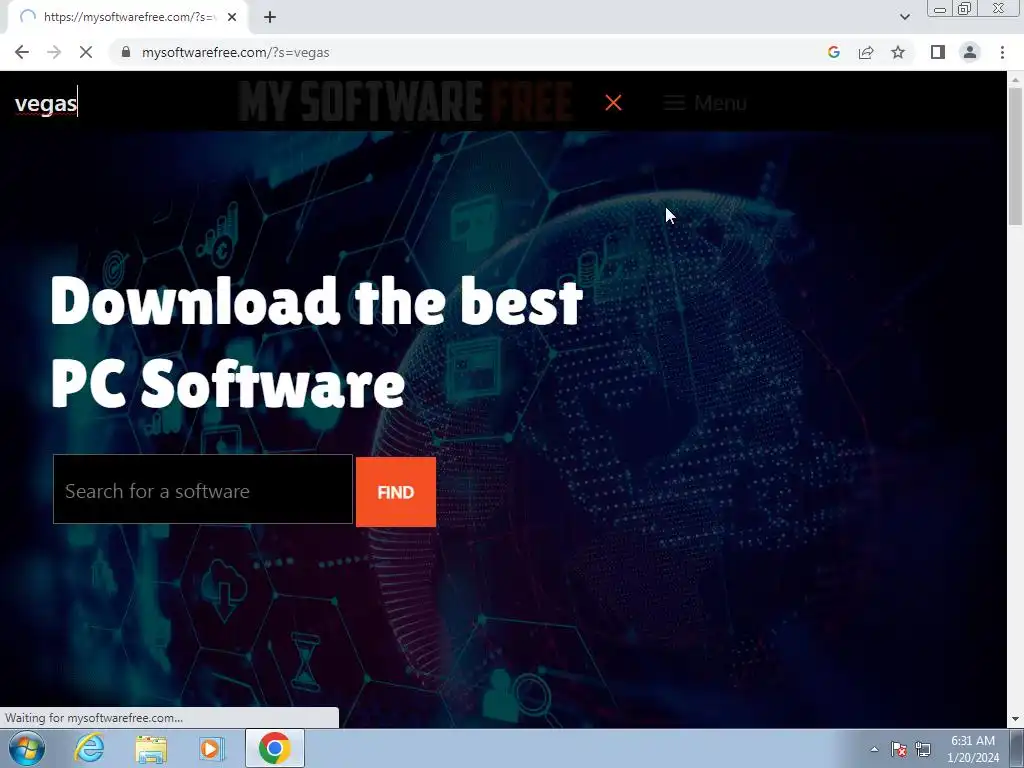Go back to the previous page
The image size is (1024, 768).
point(22,52)
